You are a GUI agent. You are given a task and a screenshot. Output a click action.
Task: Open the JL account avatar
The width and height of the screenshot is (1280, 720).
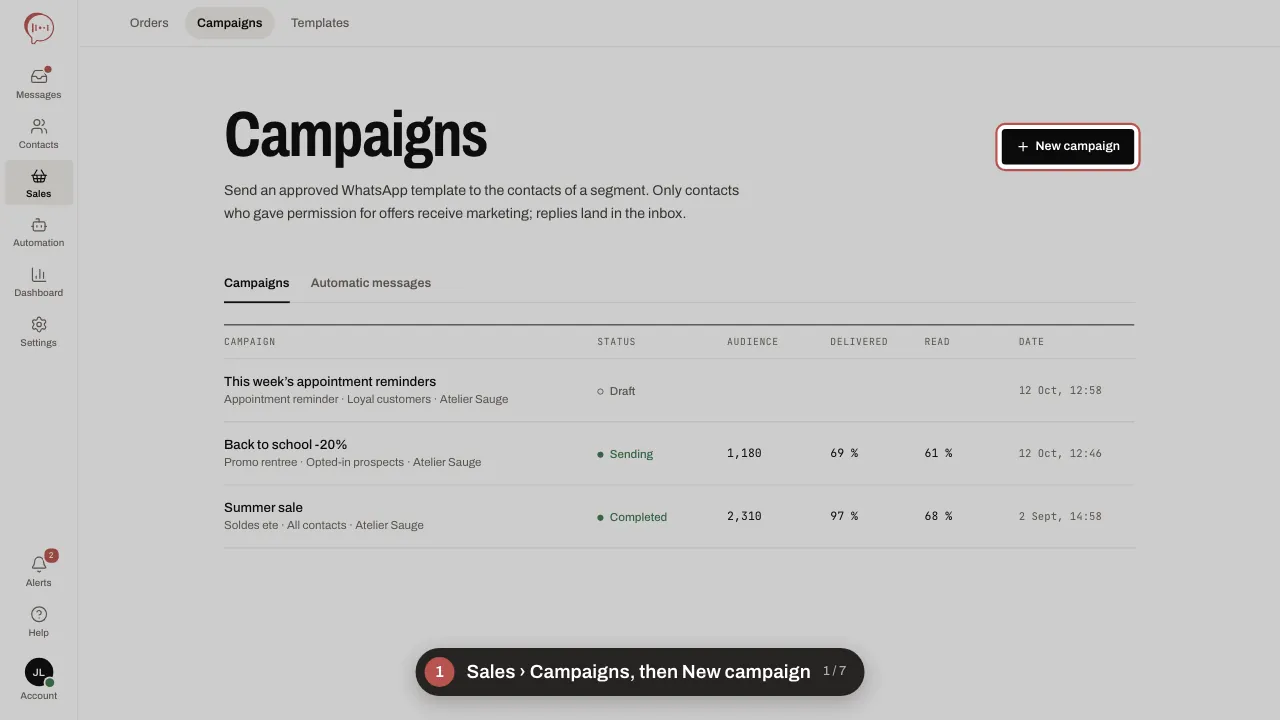(x=39, y=672)
